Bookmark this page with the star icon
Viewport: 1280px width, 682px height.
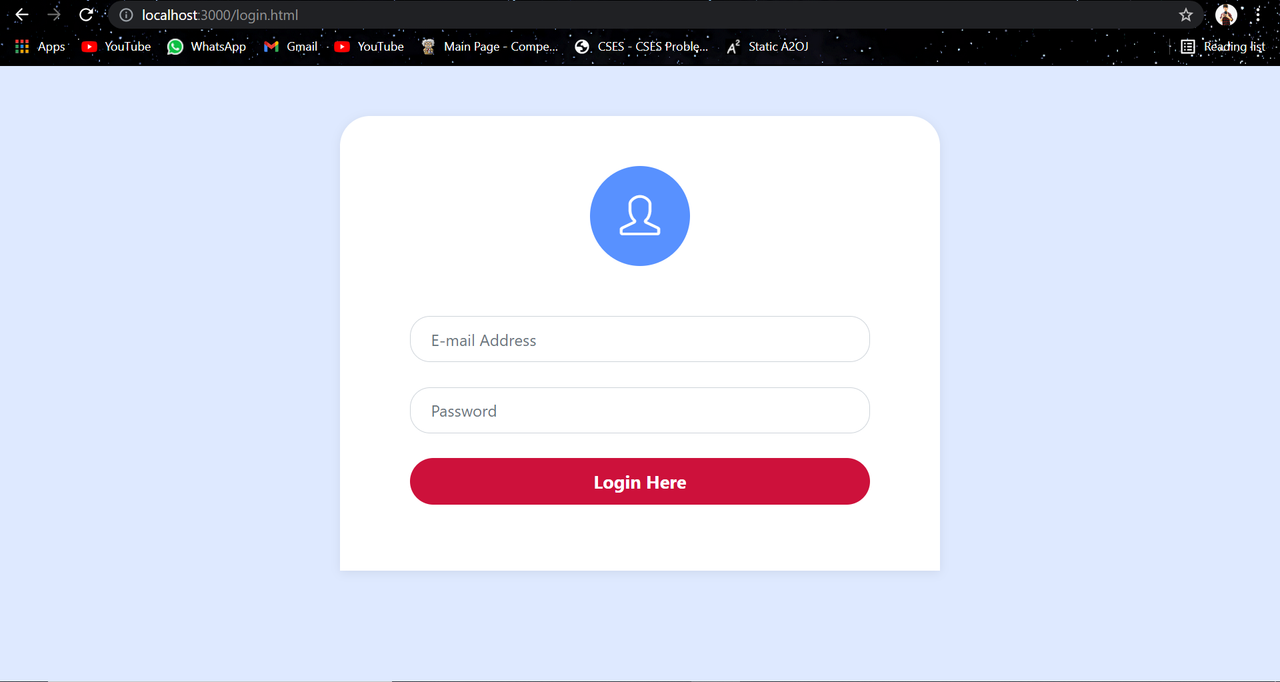click(1186, 15)
